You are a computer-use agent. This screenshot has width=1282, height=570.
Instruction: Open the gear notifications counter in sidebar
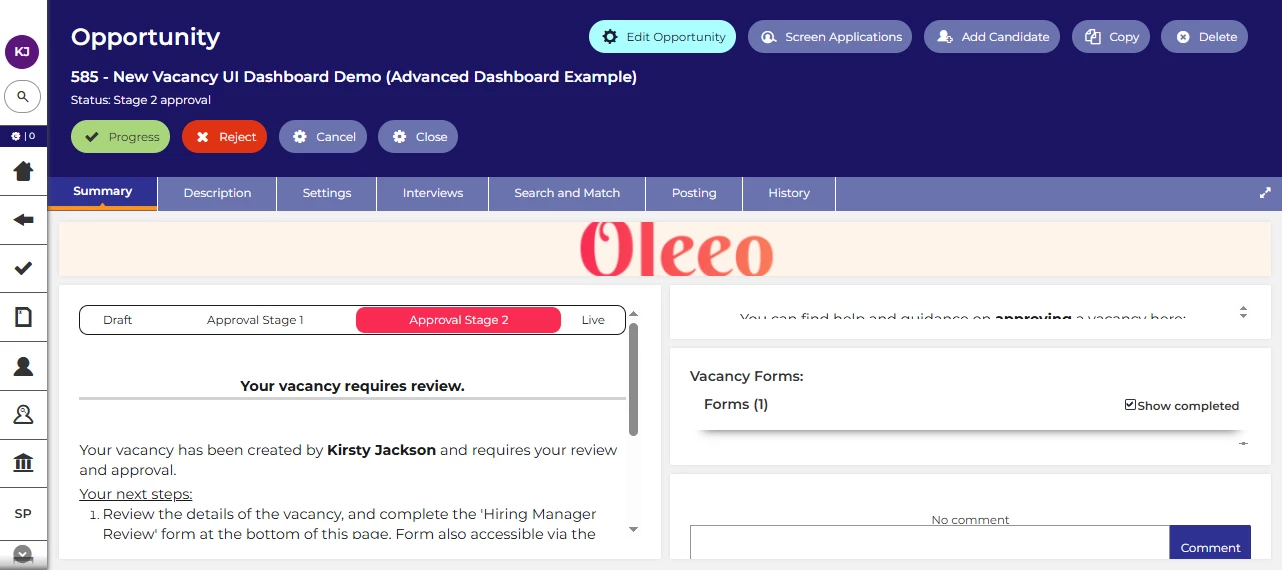pyautogui.click(x=22, y=136)
